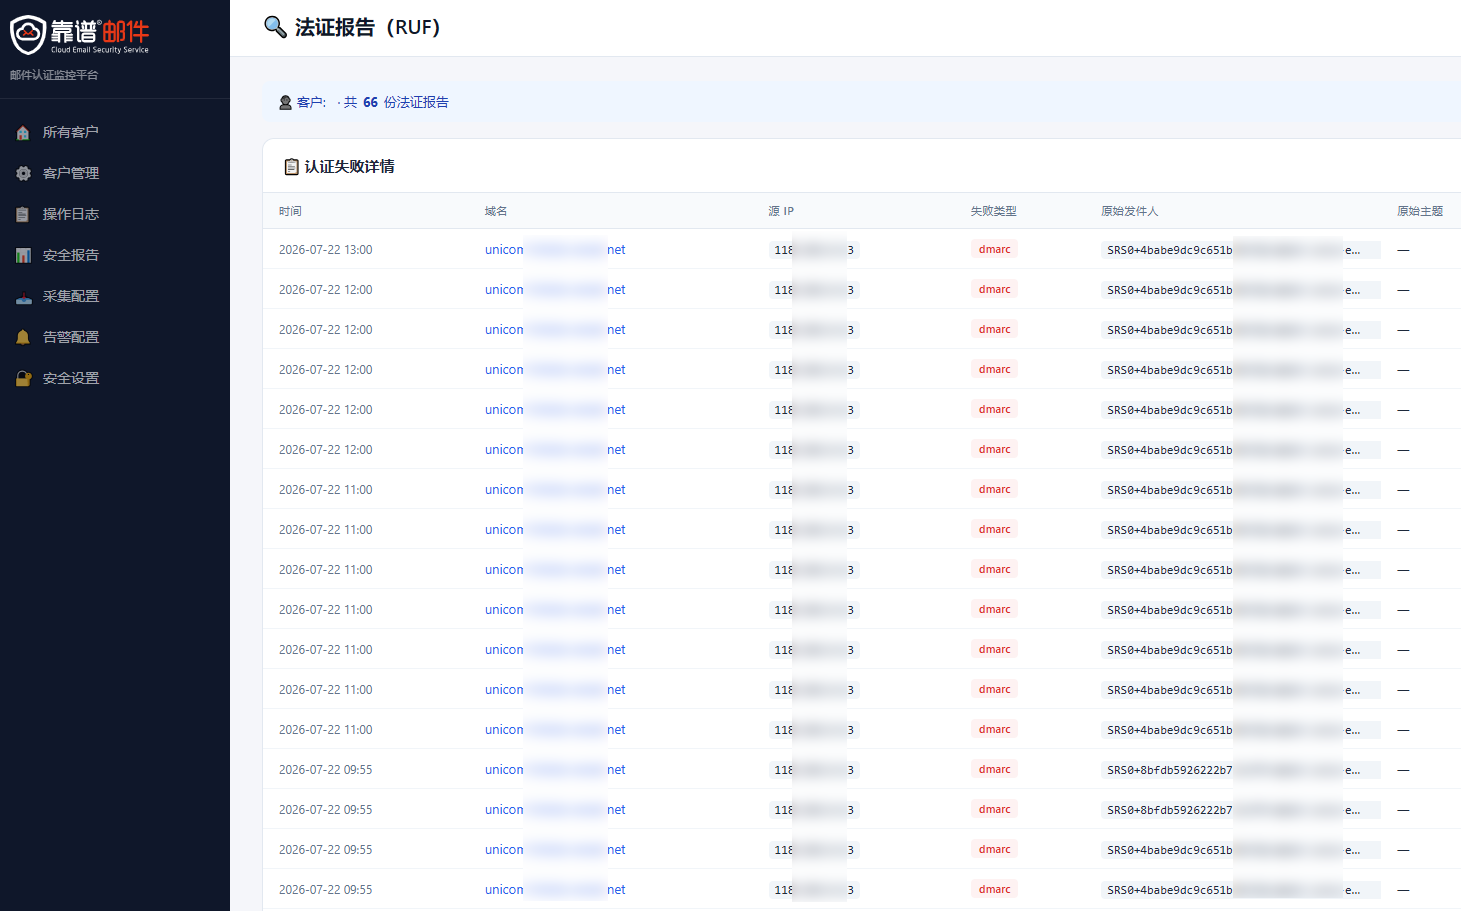1461x911 pixels.
Task: Click the 安全设置 padlock icon
Action: point(23,379)
